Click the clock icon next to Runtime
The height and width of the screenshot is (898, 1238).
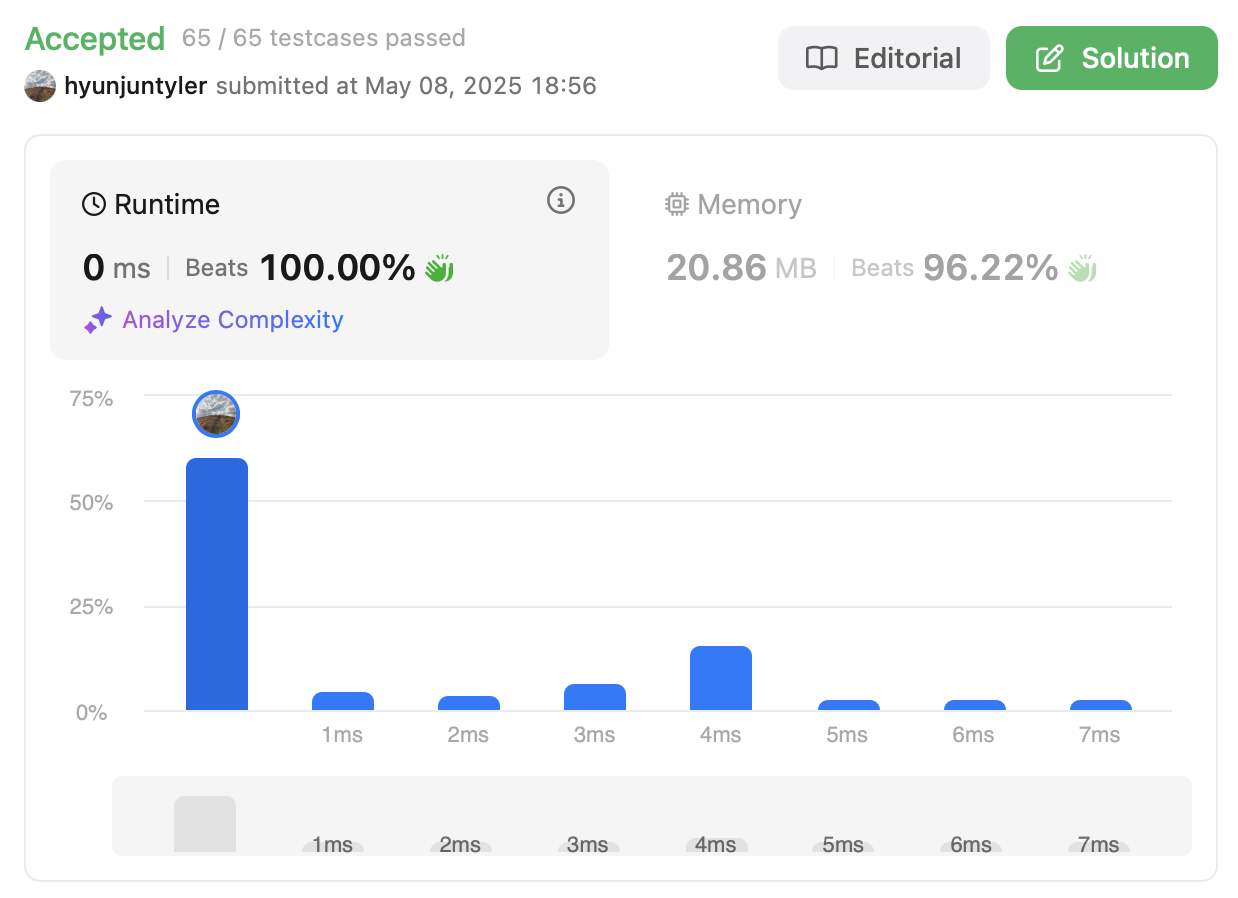click(94, 204)
